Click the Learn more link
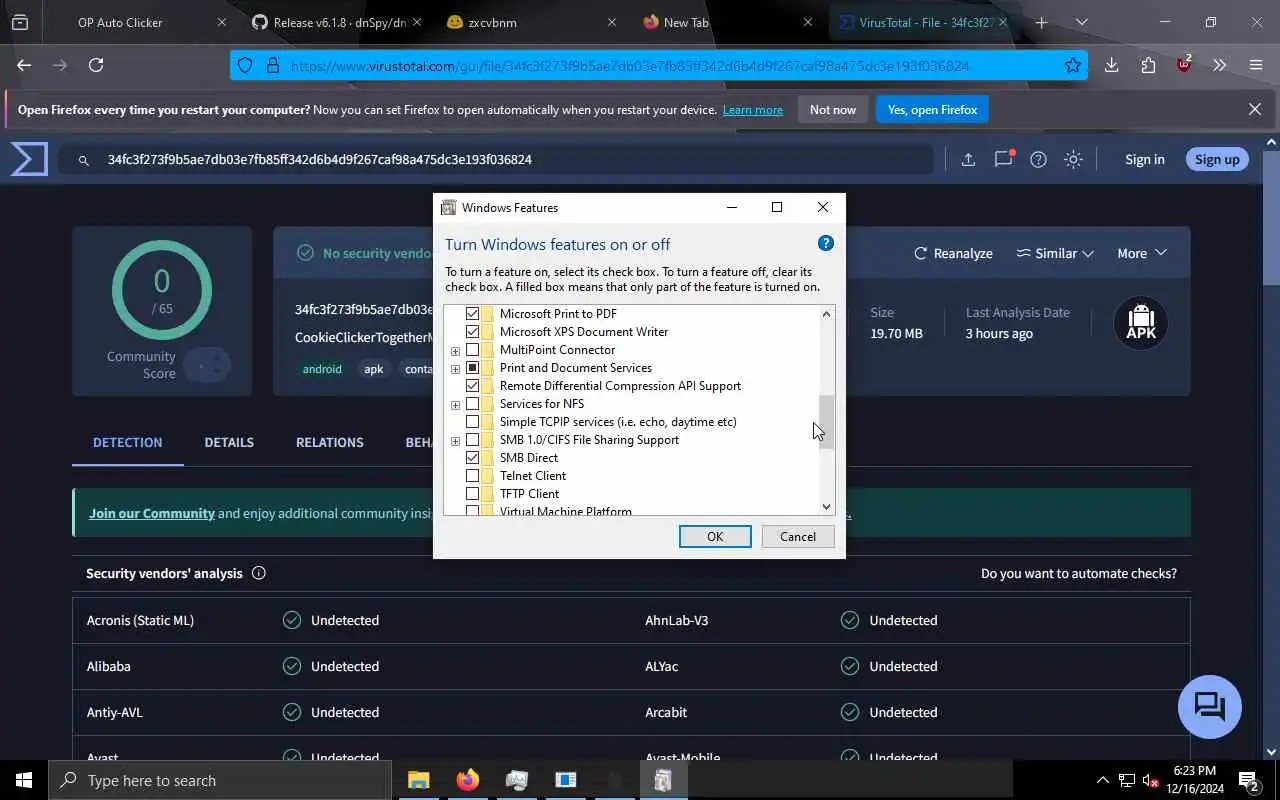1280x800 pixels. pyautogui.click(x=753, y=110)
